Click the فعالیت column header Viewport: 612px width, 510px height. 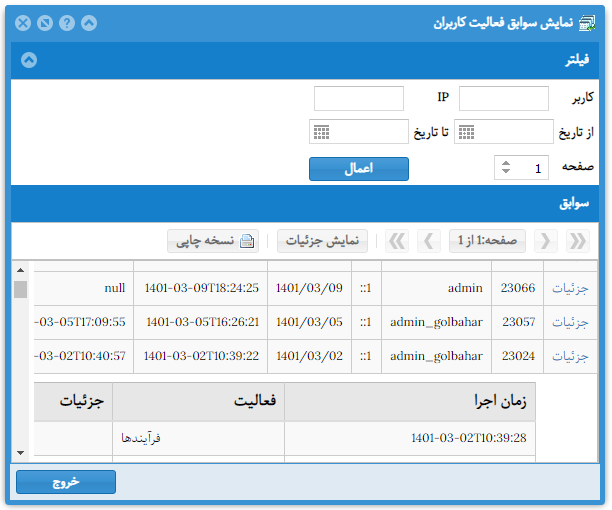point(198,402)
